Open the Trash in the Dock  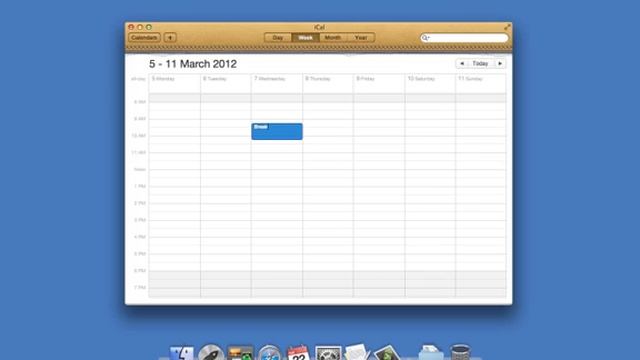pyautogui.click(x=460, y=353)
